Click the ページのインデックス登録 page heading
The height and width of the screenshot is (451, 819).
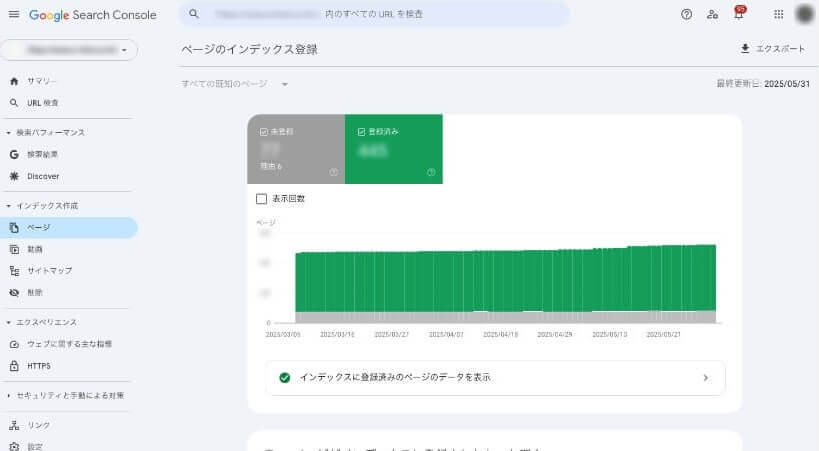[249, 49]
